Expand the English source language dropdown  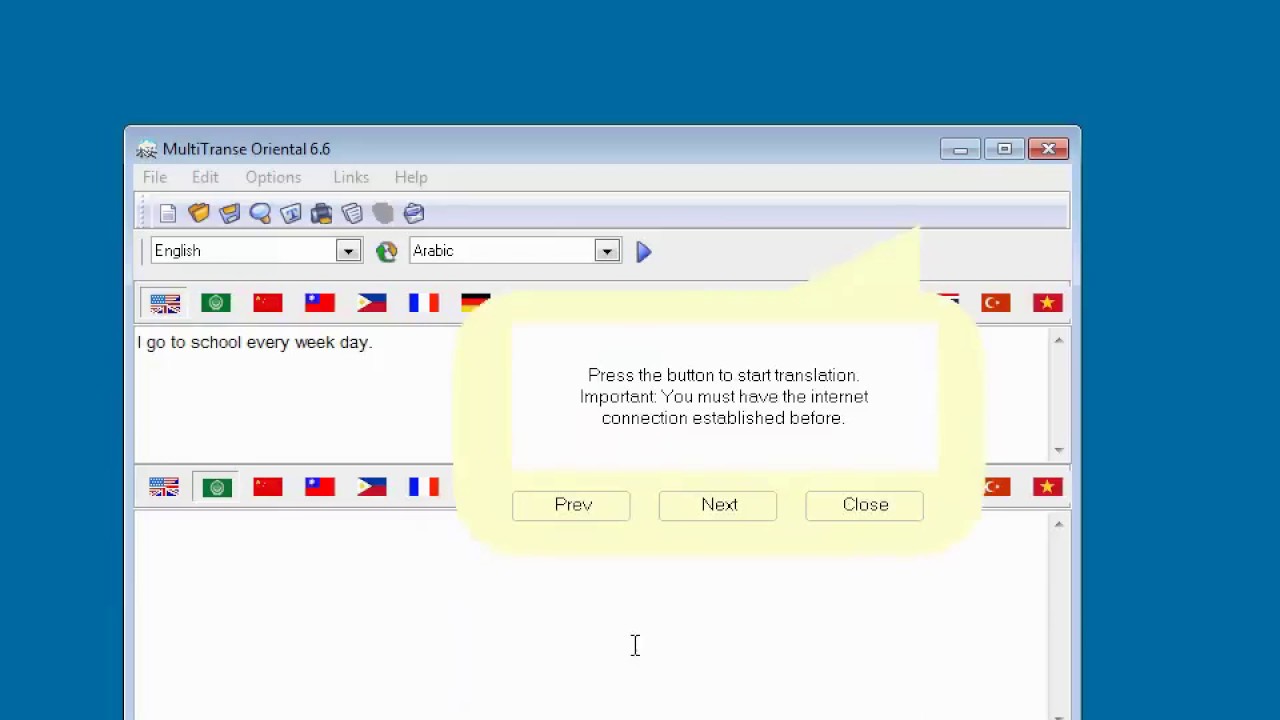348,251
